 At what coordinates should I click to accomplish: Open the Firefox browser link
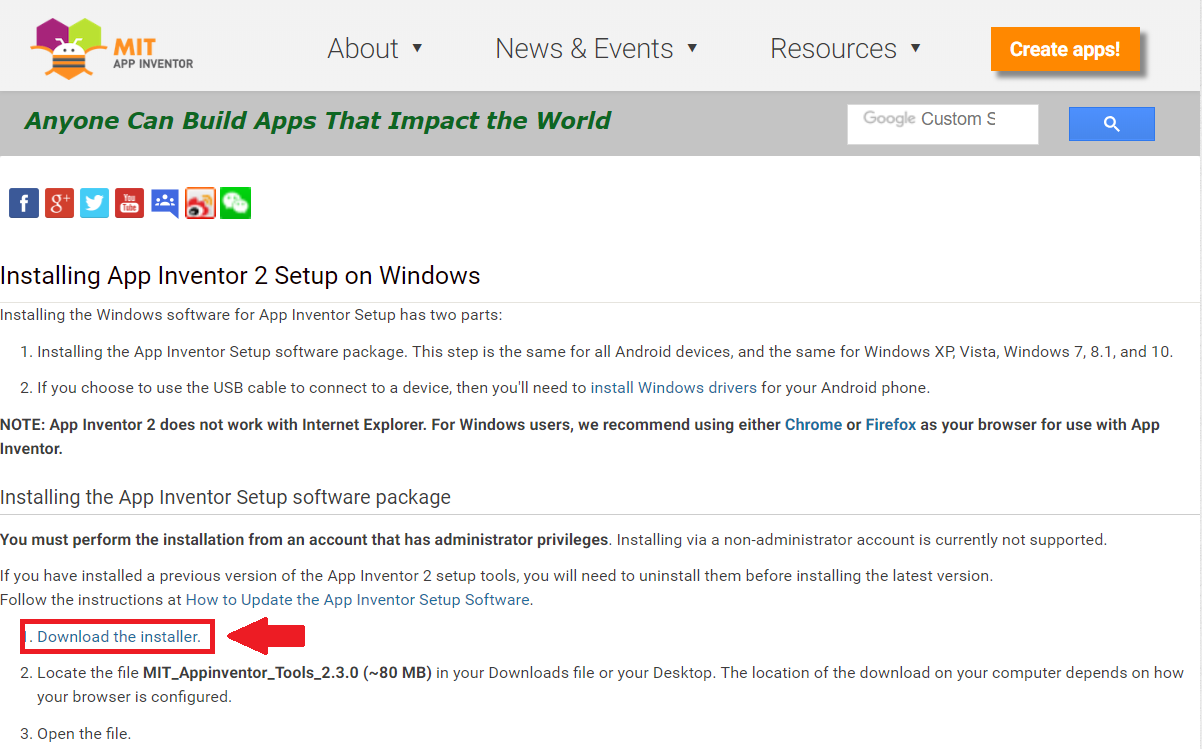[x=890, y=424]
